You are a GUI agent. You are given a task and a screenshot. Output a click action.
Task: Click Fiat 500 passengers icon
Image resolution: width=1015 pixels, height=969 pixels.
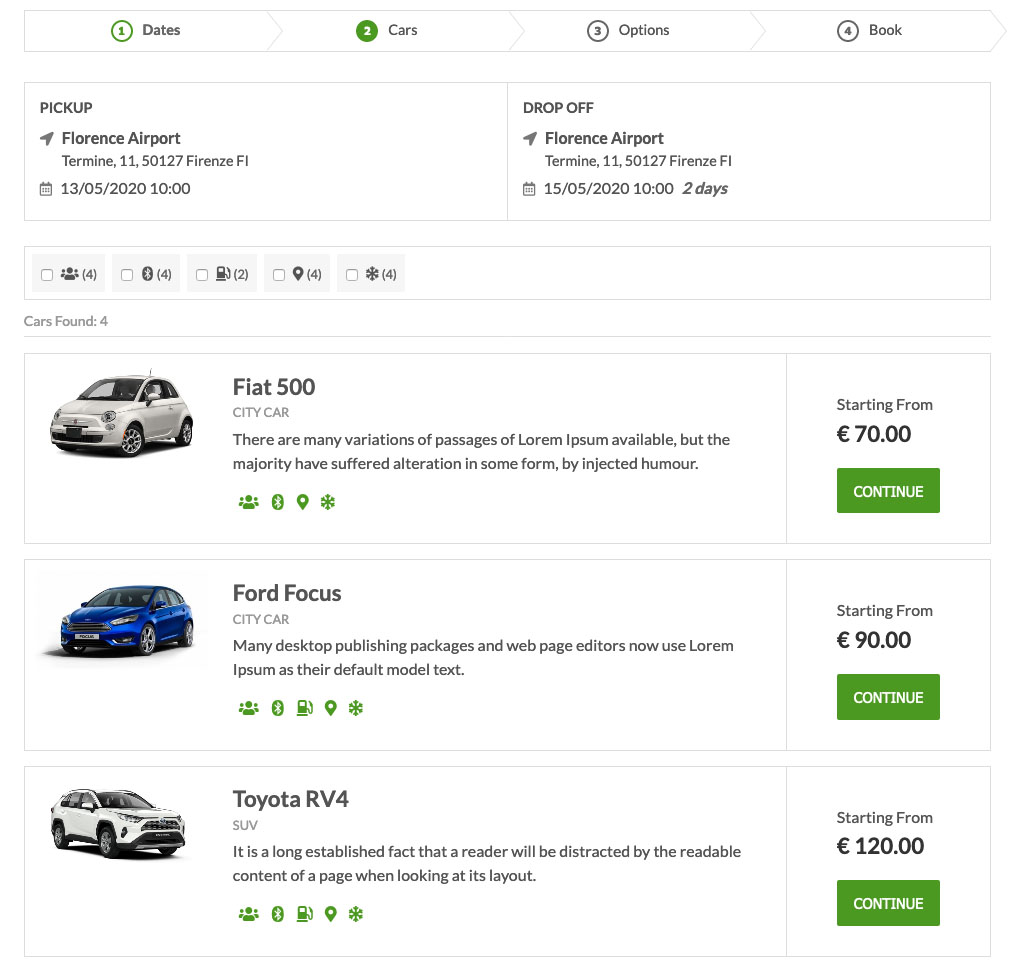click(249, 502)
